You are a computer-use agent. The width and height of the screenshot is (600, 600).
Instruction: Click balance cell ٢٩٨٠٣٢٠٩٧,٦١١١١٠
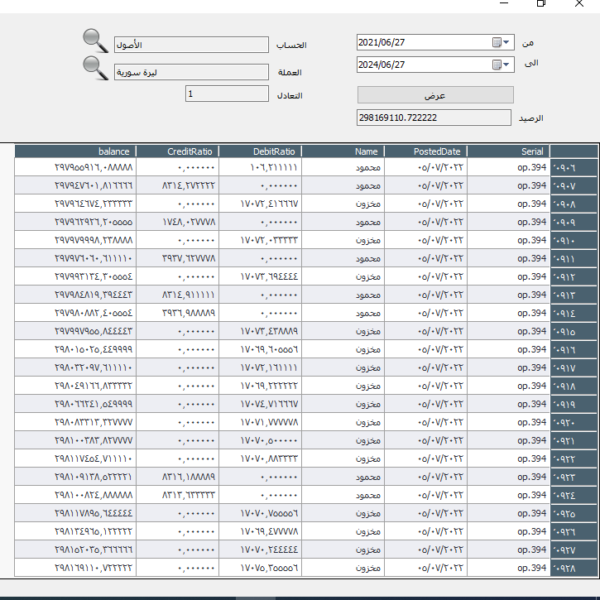click(75, 367)
